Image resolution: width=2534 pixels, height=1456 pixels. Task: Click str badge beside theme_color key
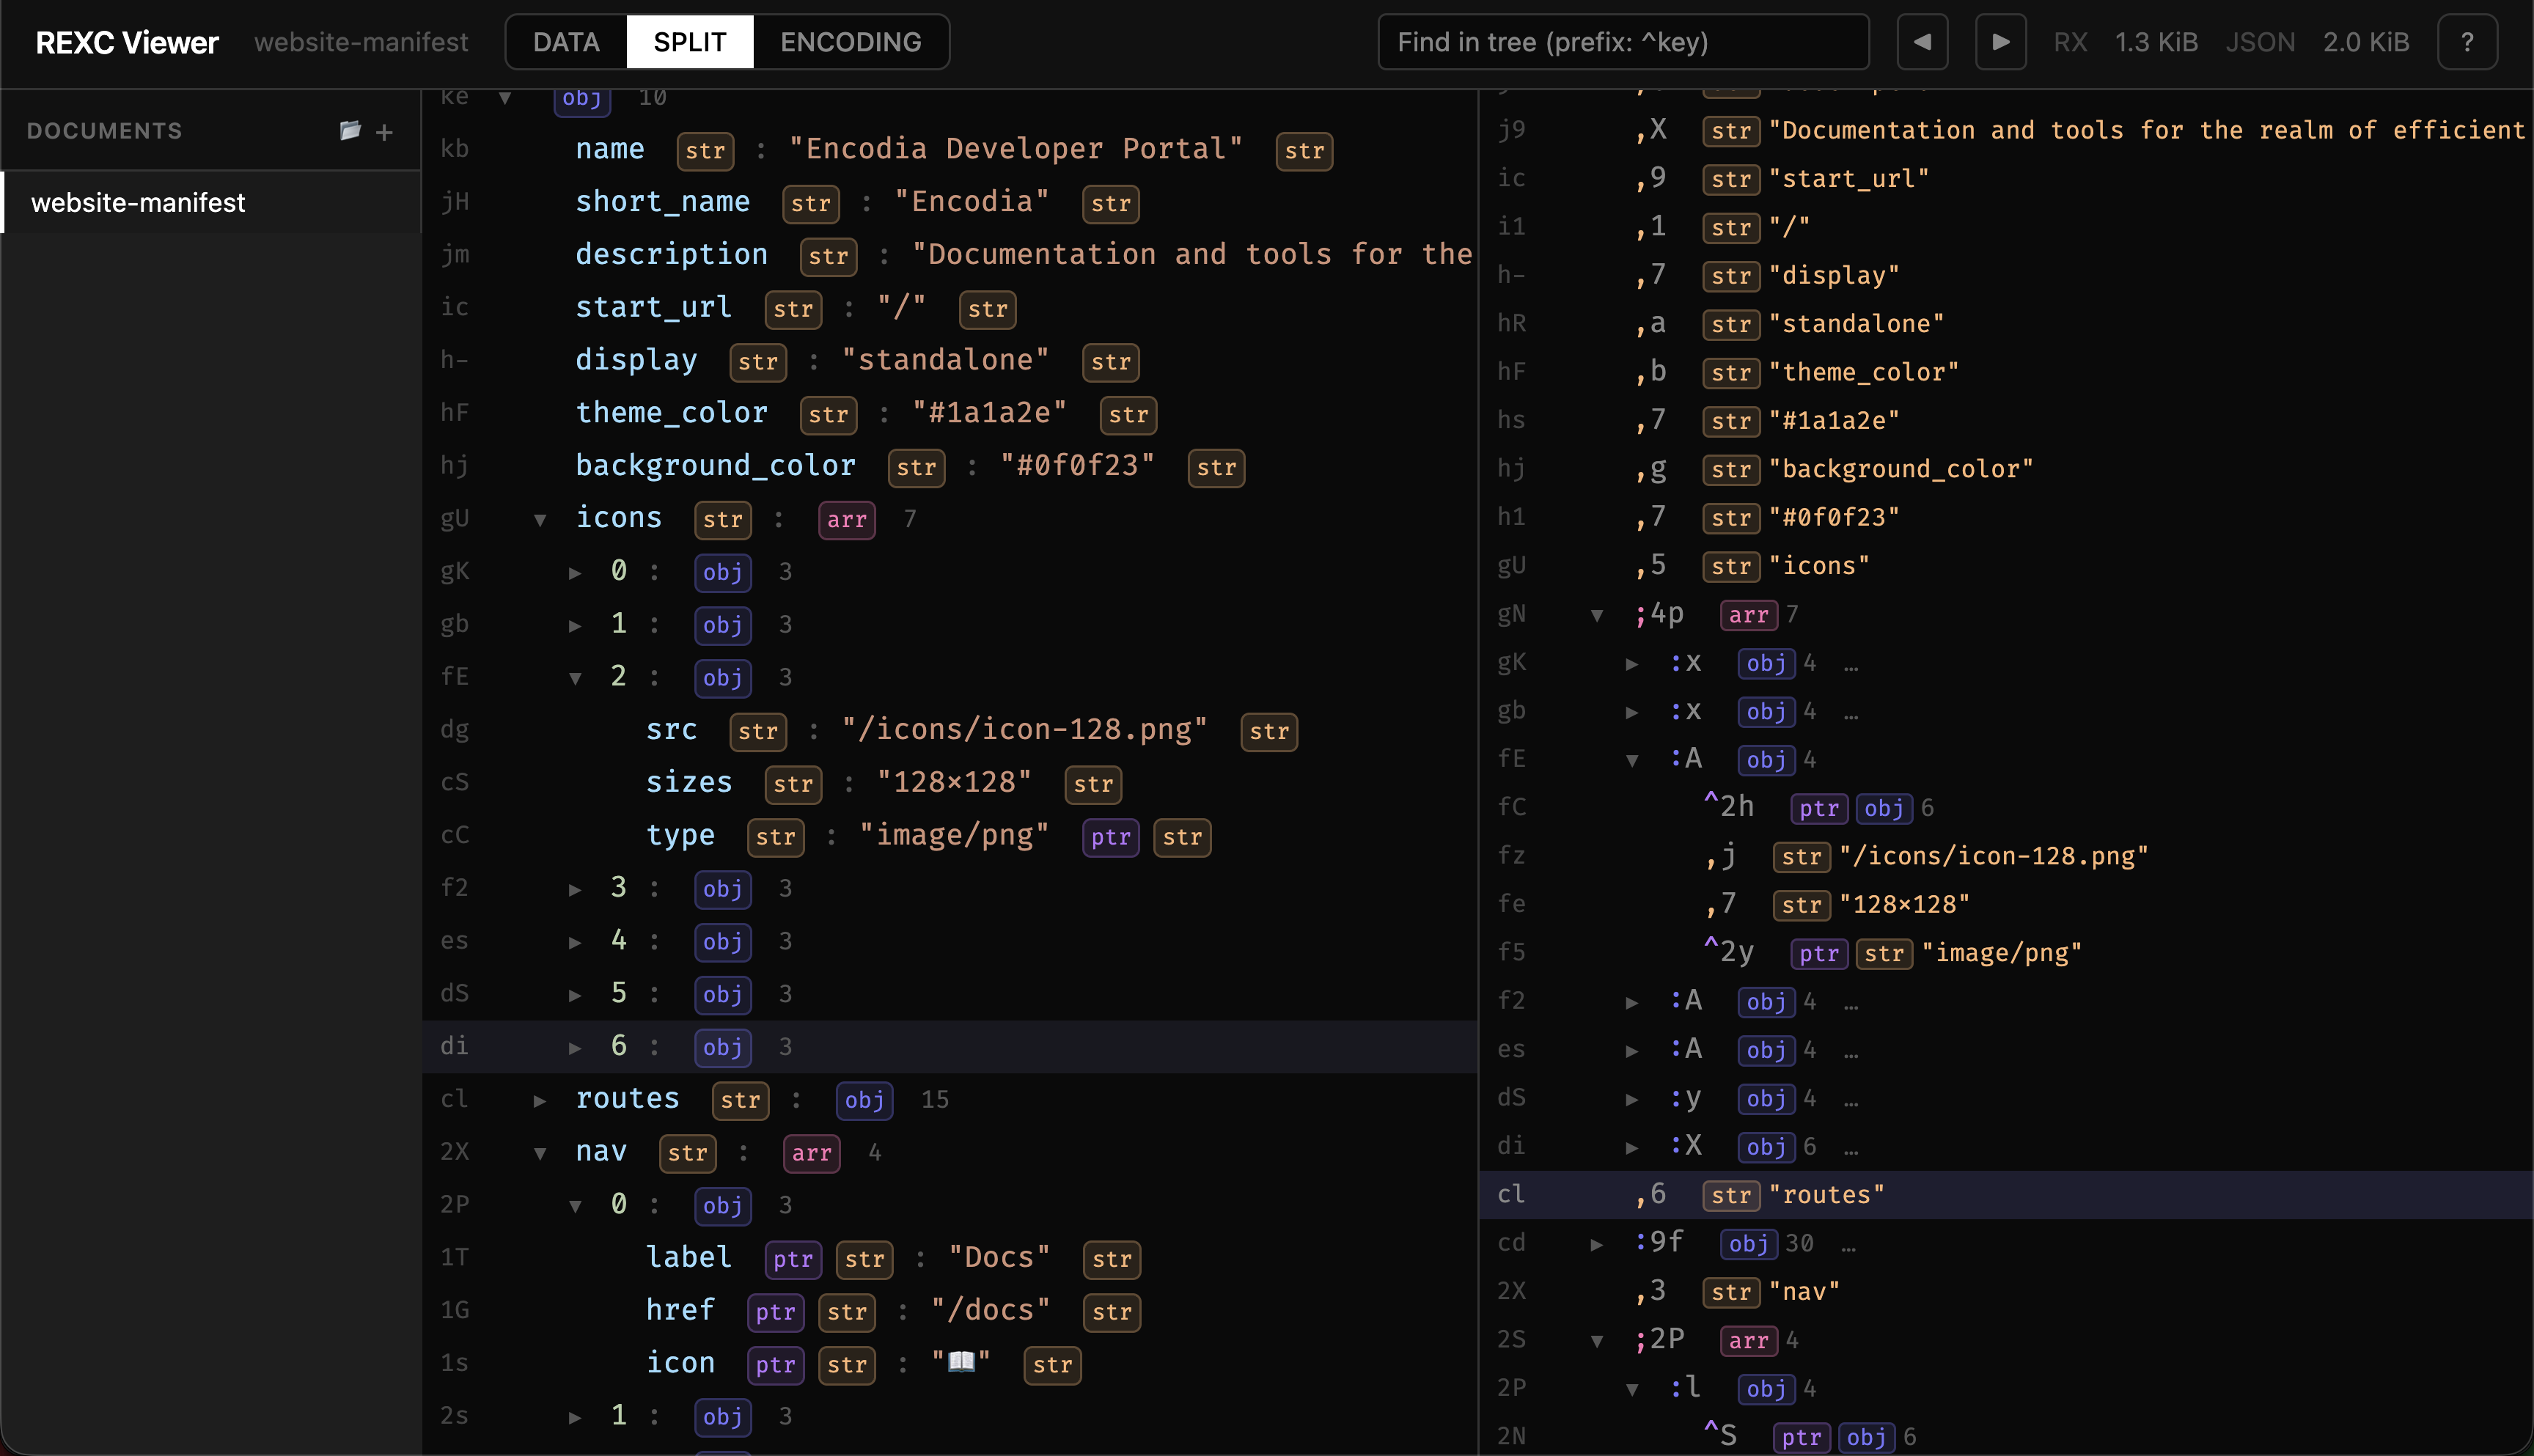(828, 414)
